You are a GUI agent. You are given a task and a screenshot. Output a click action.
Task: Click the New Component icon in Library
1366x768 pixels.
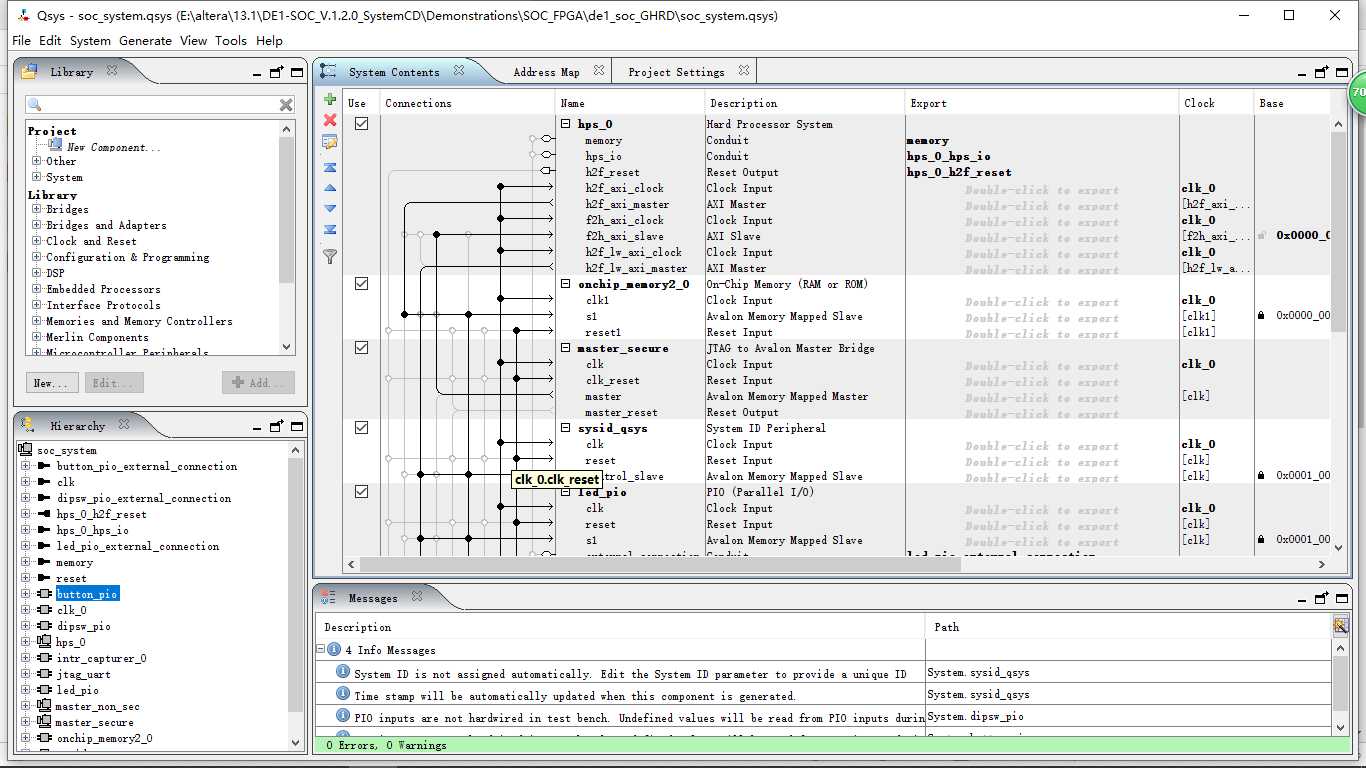pyautogui.click(x=56, y=146)
